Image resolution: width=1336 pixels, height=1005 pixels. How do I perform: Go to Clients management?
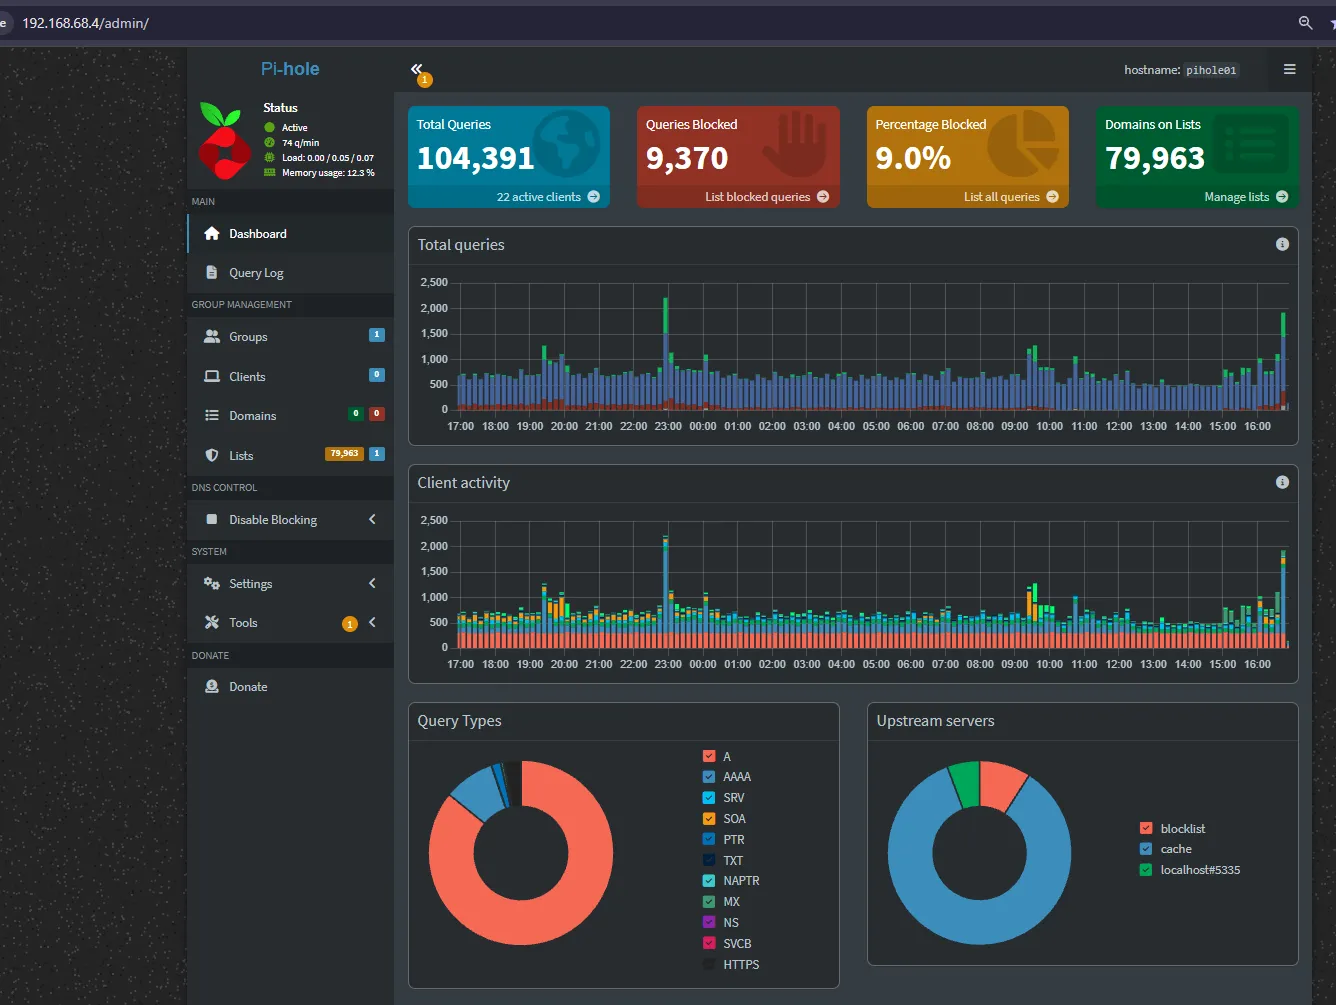290,377
